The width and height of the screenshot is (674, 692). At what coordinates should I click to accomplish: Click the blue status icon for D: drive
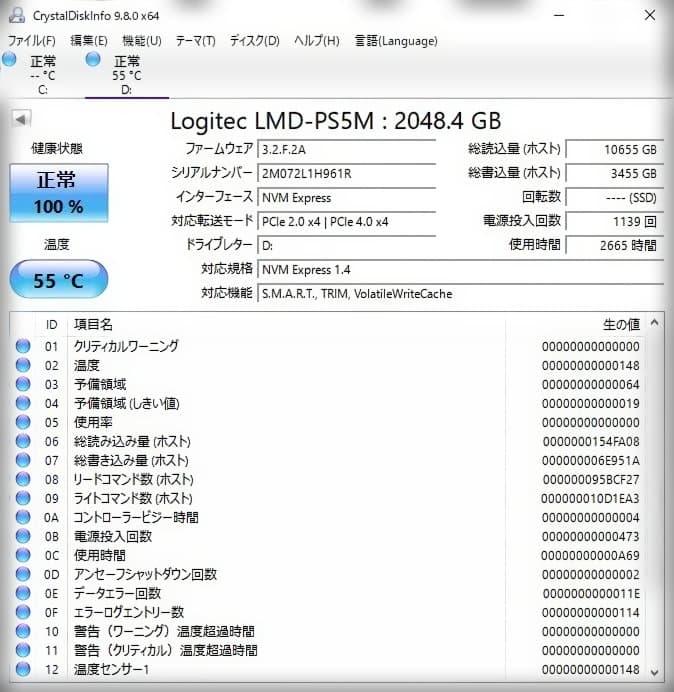93,60
